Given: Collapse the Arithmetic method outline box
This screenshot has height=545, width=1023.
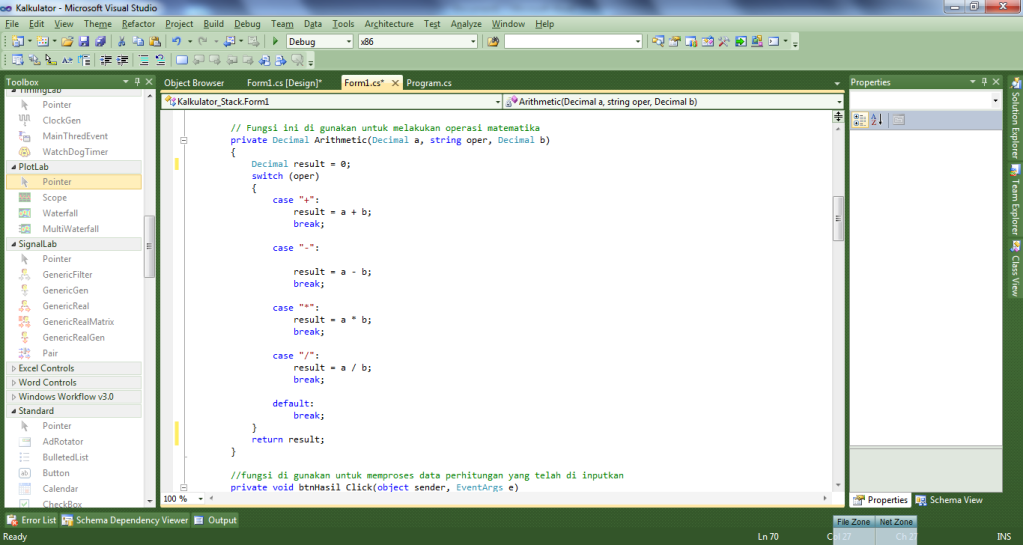Looking at the screenshot, I should click(x=183, y=140).
